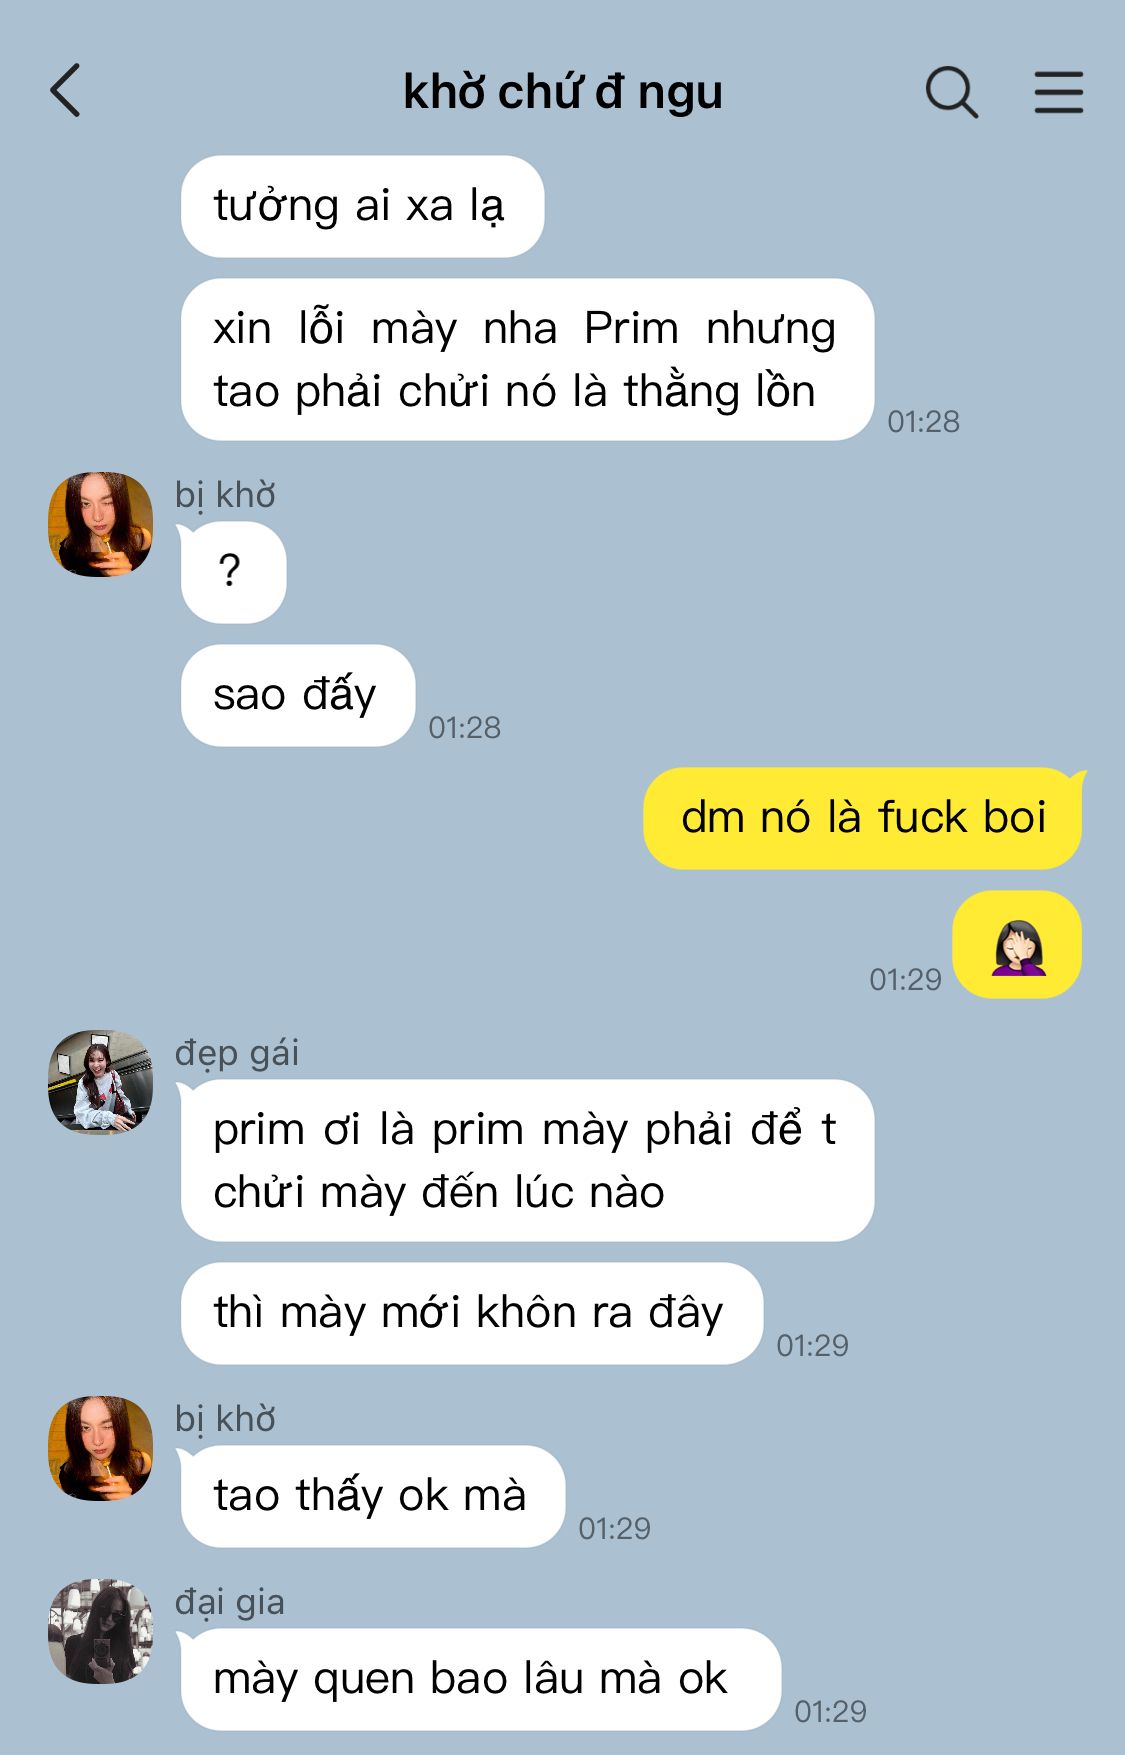Tap the 'mày quen bao lâu mà ok' bubble
1125x1755 pixels.
click(x=480, y=1680)
